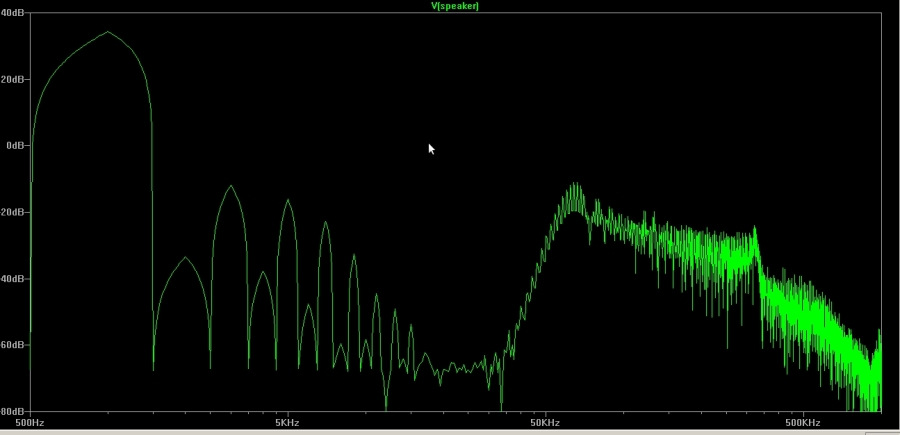Screen dimensions: 900x435
Task: Click the 500KHz horizontal axis label
Action: tap(802, 423)
